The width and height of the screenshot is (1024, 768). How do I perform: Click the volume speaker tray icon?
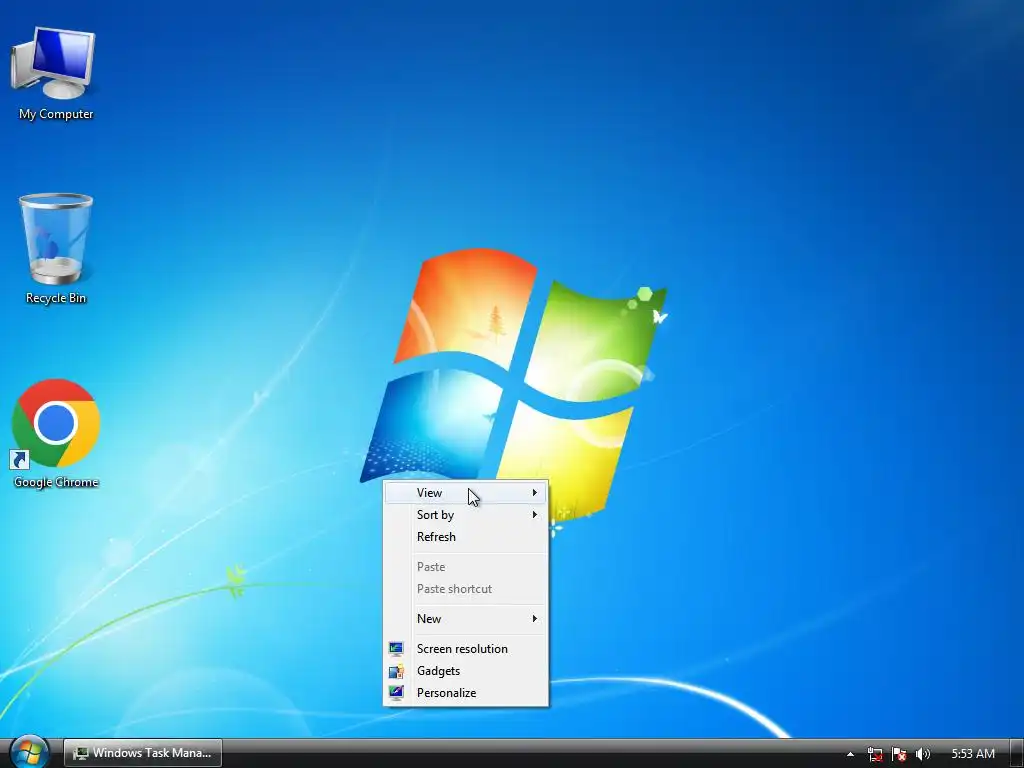(923, 754)
